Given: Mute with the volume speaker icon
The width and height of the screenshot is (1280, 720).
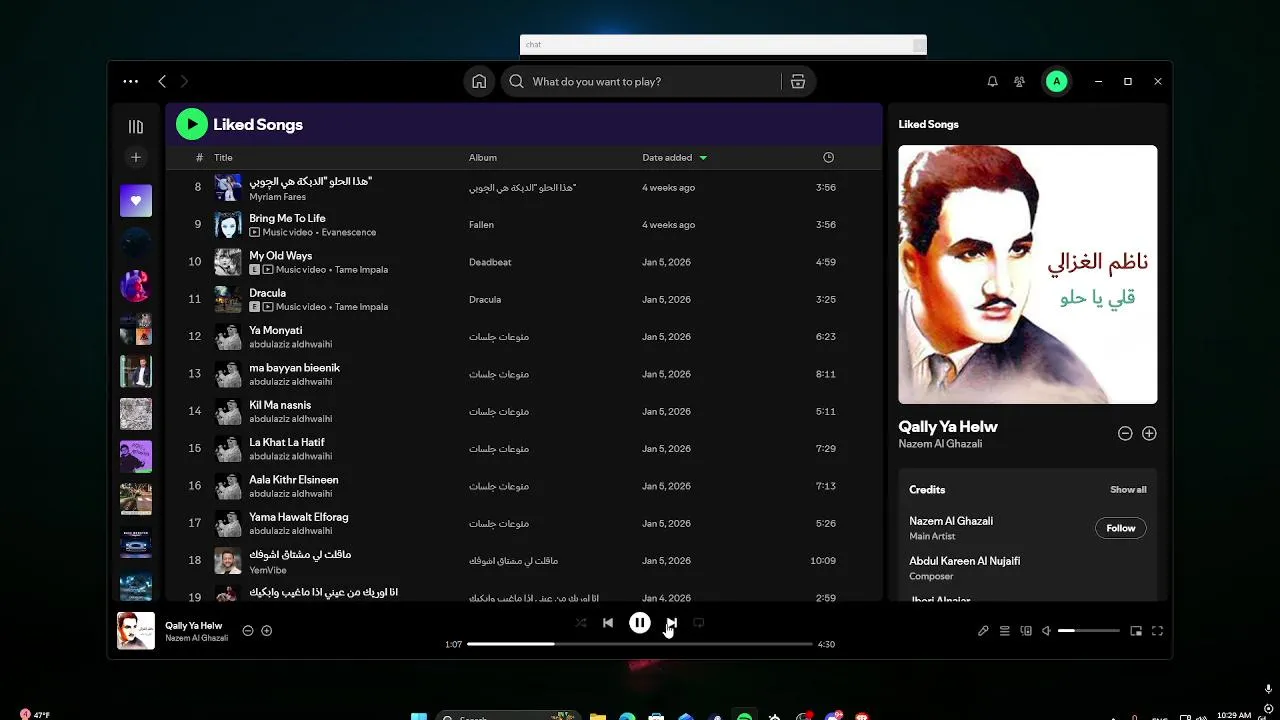Looking at the screenshot, I should point(1046,631).
